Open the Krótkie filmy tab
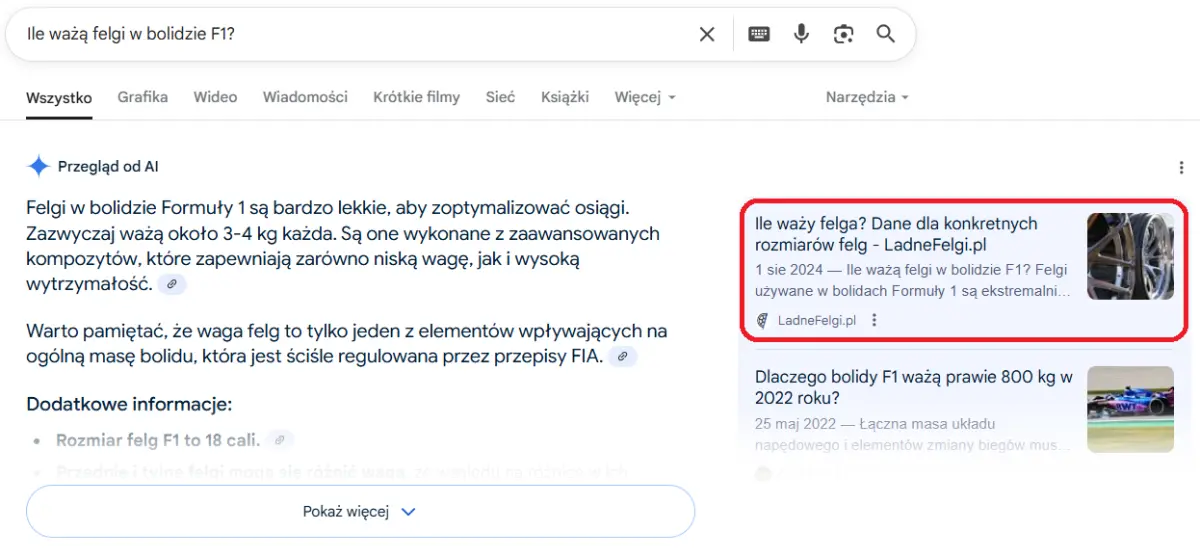 click(x=416, y=97)
